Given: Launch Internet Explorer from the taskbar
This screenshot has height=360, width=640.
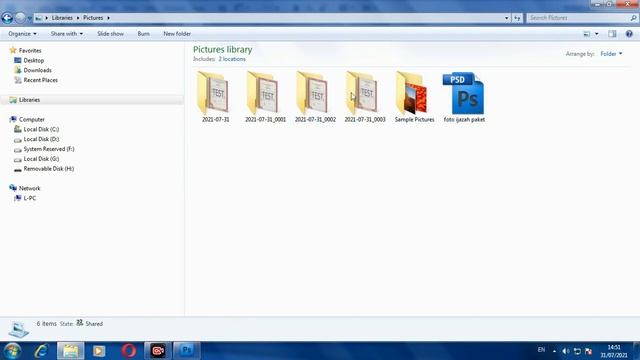Looking at the screenshot, I should (x=42, y=351).
